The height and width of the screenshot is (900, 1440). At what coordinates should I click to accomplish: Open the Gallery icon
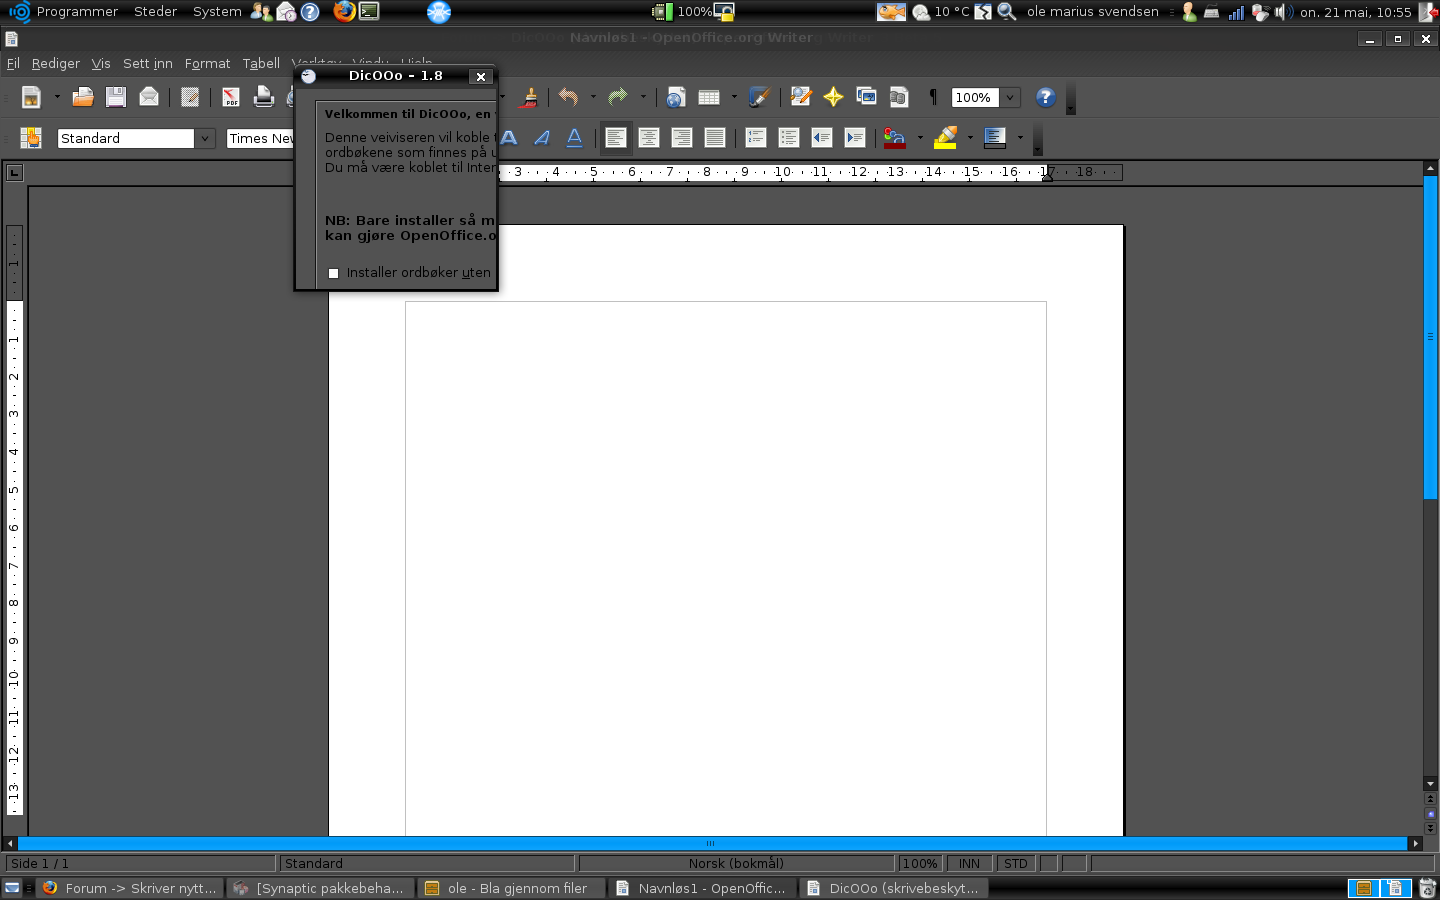tap(866, 97)
